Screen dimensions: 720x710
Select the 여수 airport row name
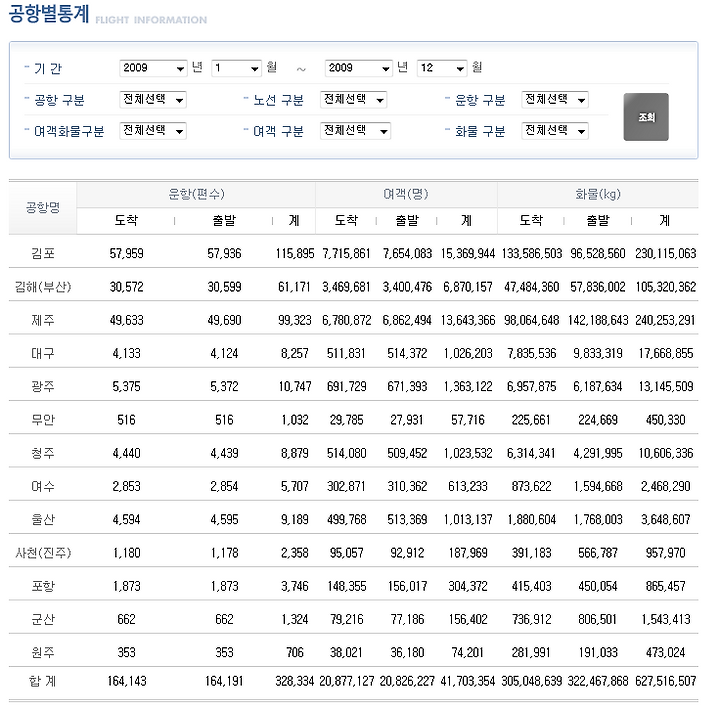43,486
